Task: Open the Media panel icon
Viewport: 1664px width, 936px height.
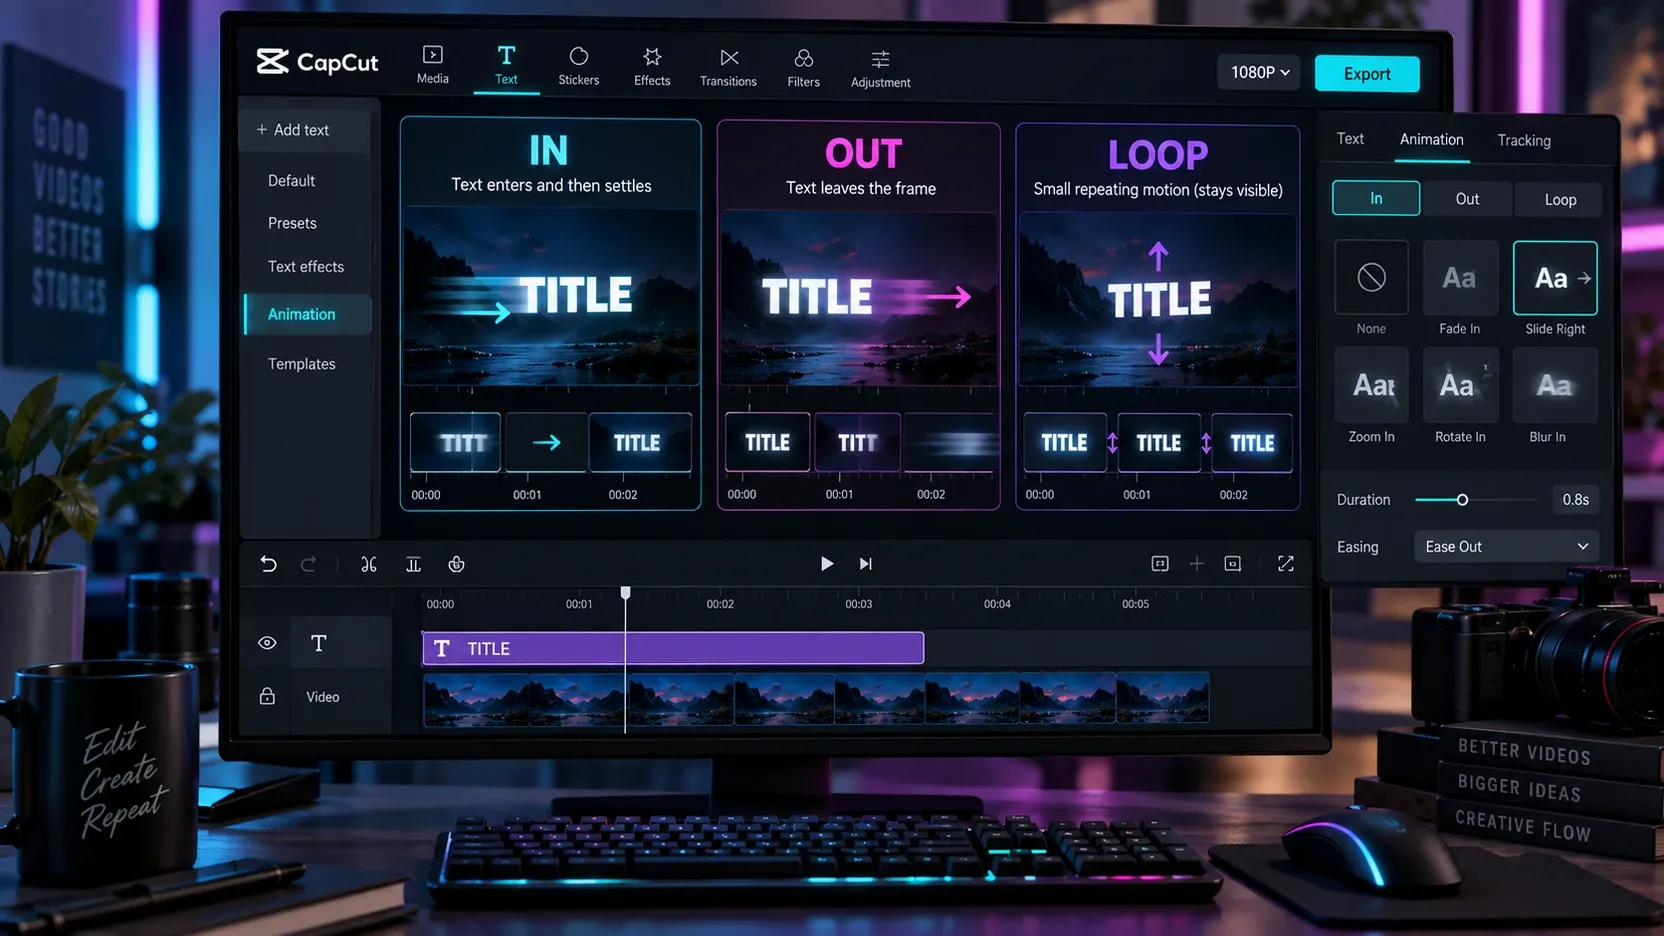Action: point(432,55)
